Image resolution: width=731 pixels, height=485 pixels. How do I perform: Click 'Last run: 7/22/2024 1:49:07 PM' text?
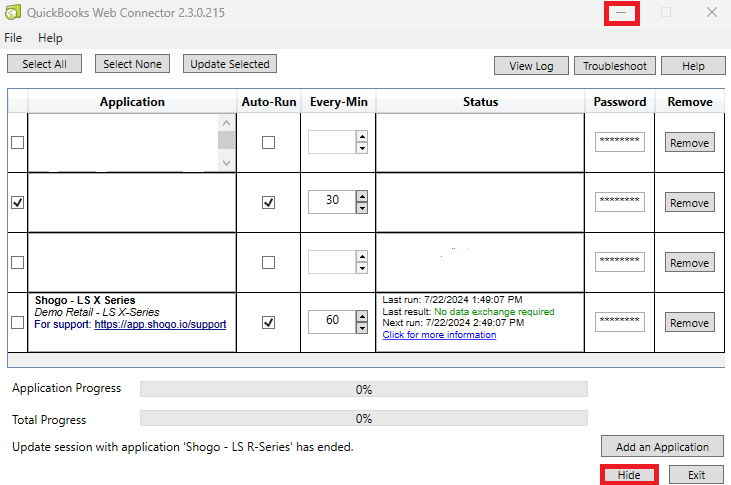[452, 300]
